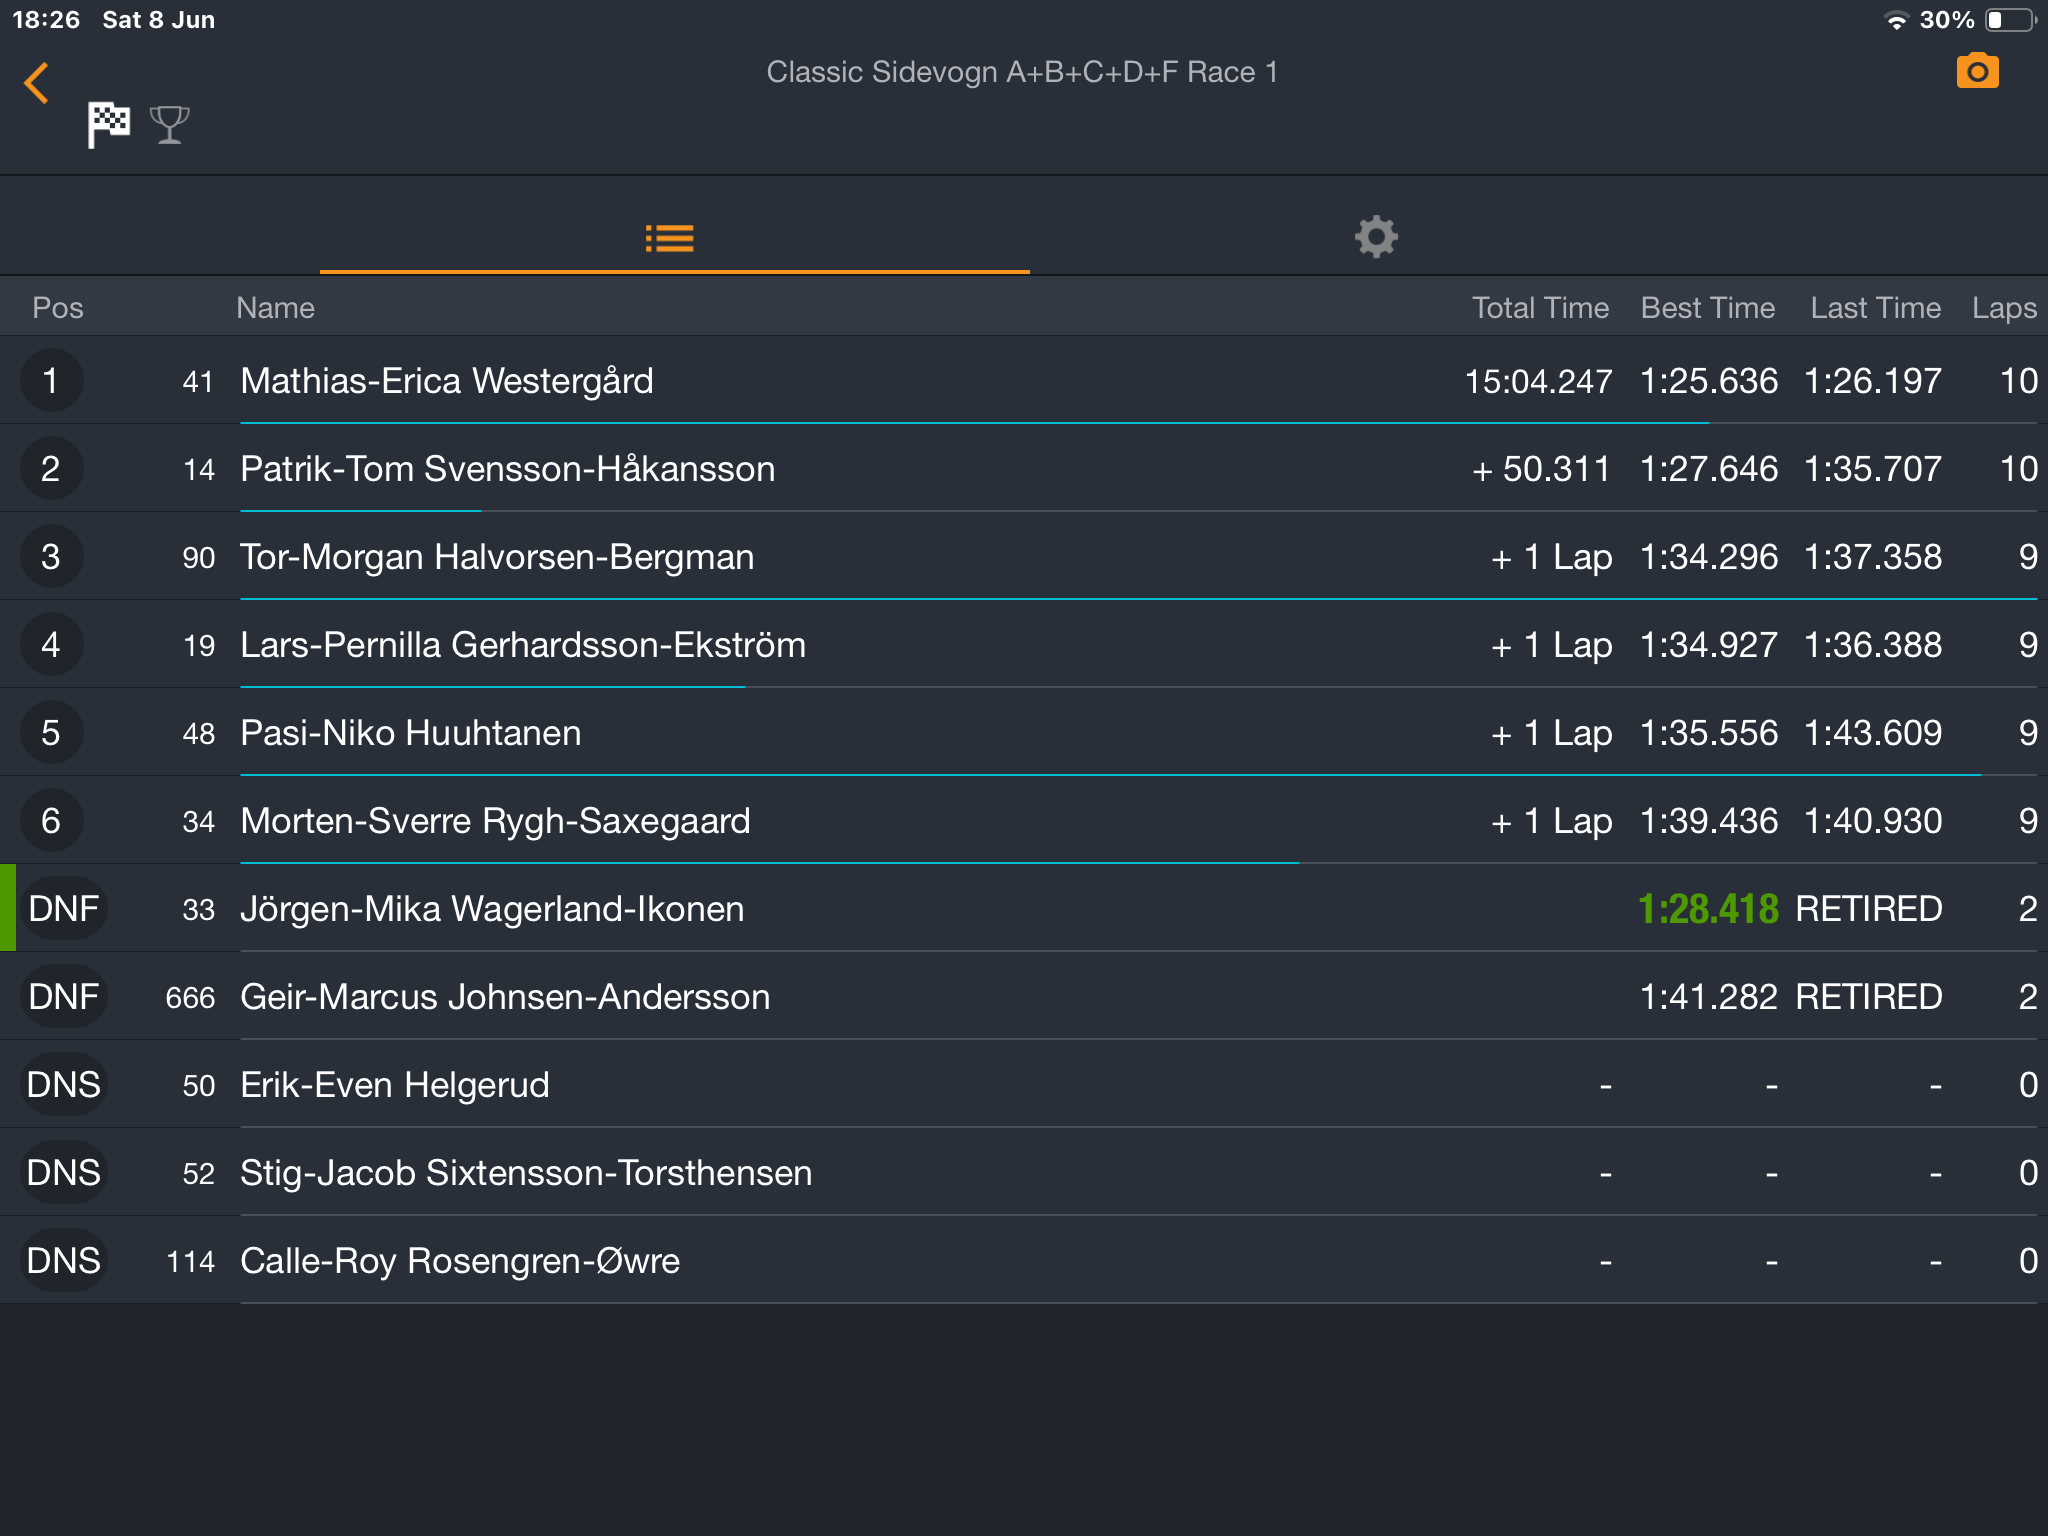Image resolution: width=2048 pixels, height=1536 pixels.
Task: Click the Best Time column header
Action: pos(1708,308)
